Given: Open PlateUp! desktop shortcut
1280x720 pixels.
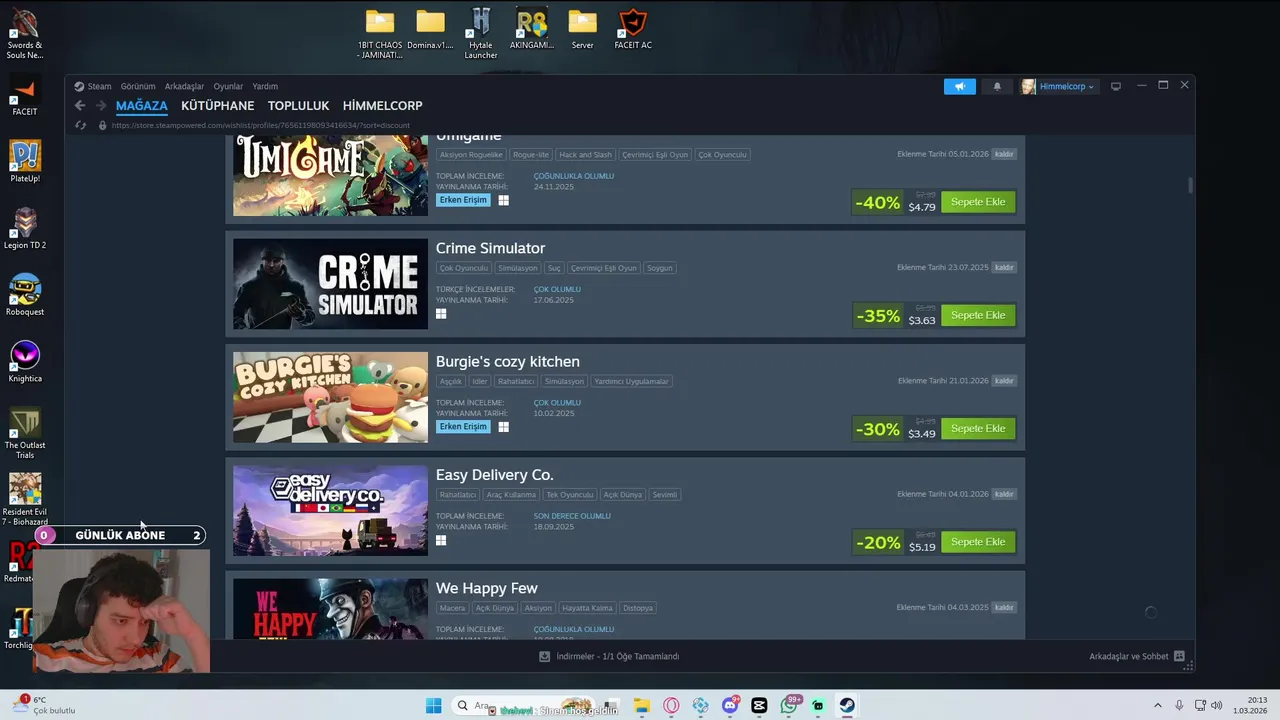Looking at the screenshot, I should click(25, 161).
